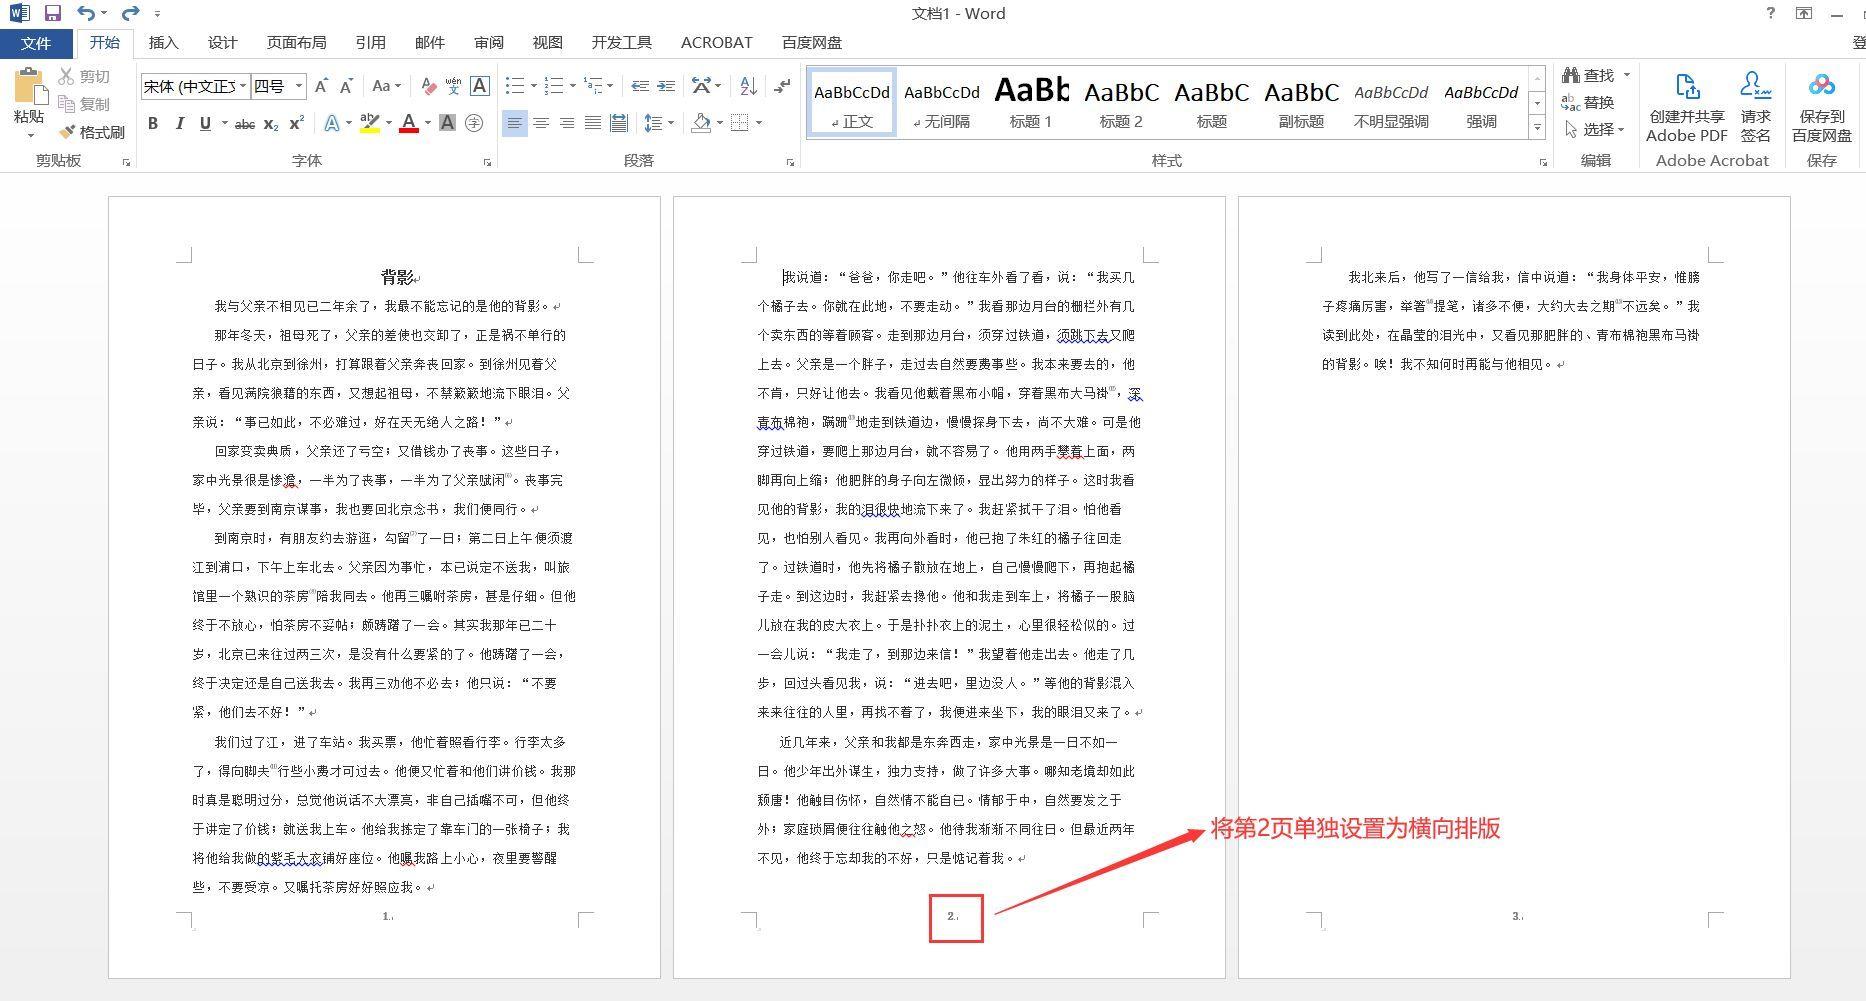The width and height of the screenshot is (1866, 1001).
Task: Switch to the 审阅 tab
Action: (x=489, y=43)
